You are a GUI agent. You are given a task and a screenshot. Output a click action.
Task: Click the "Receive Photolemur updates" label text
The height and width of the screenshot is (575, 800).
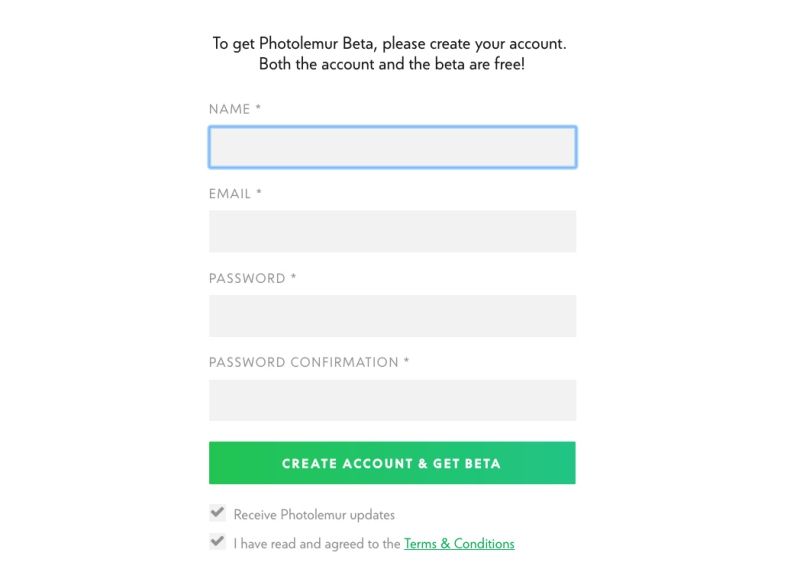[x=314, y=515]
